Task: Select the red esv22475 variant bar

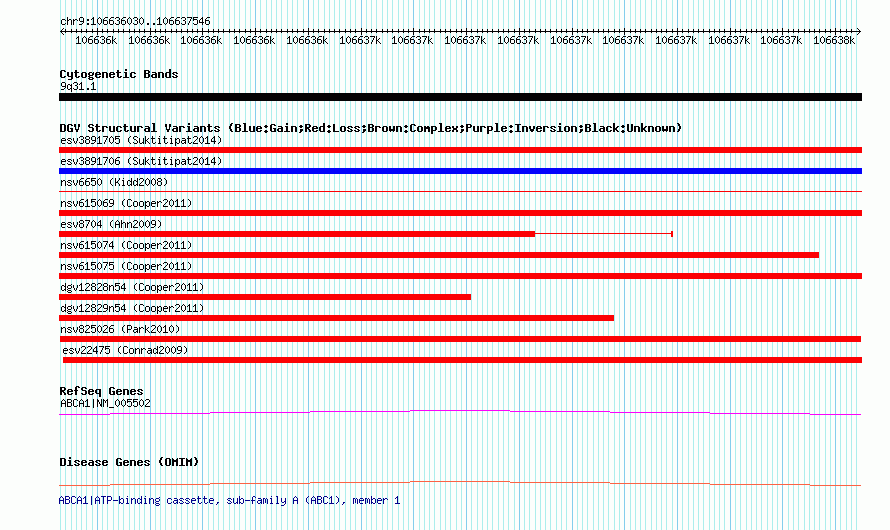Action: coord(462,360)
